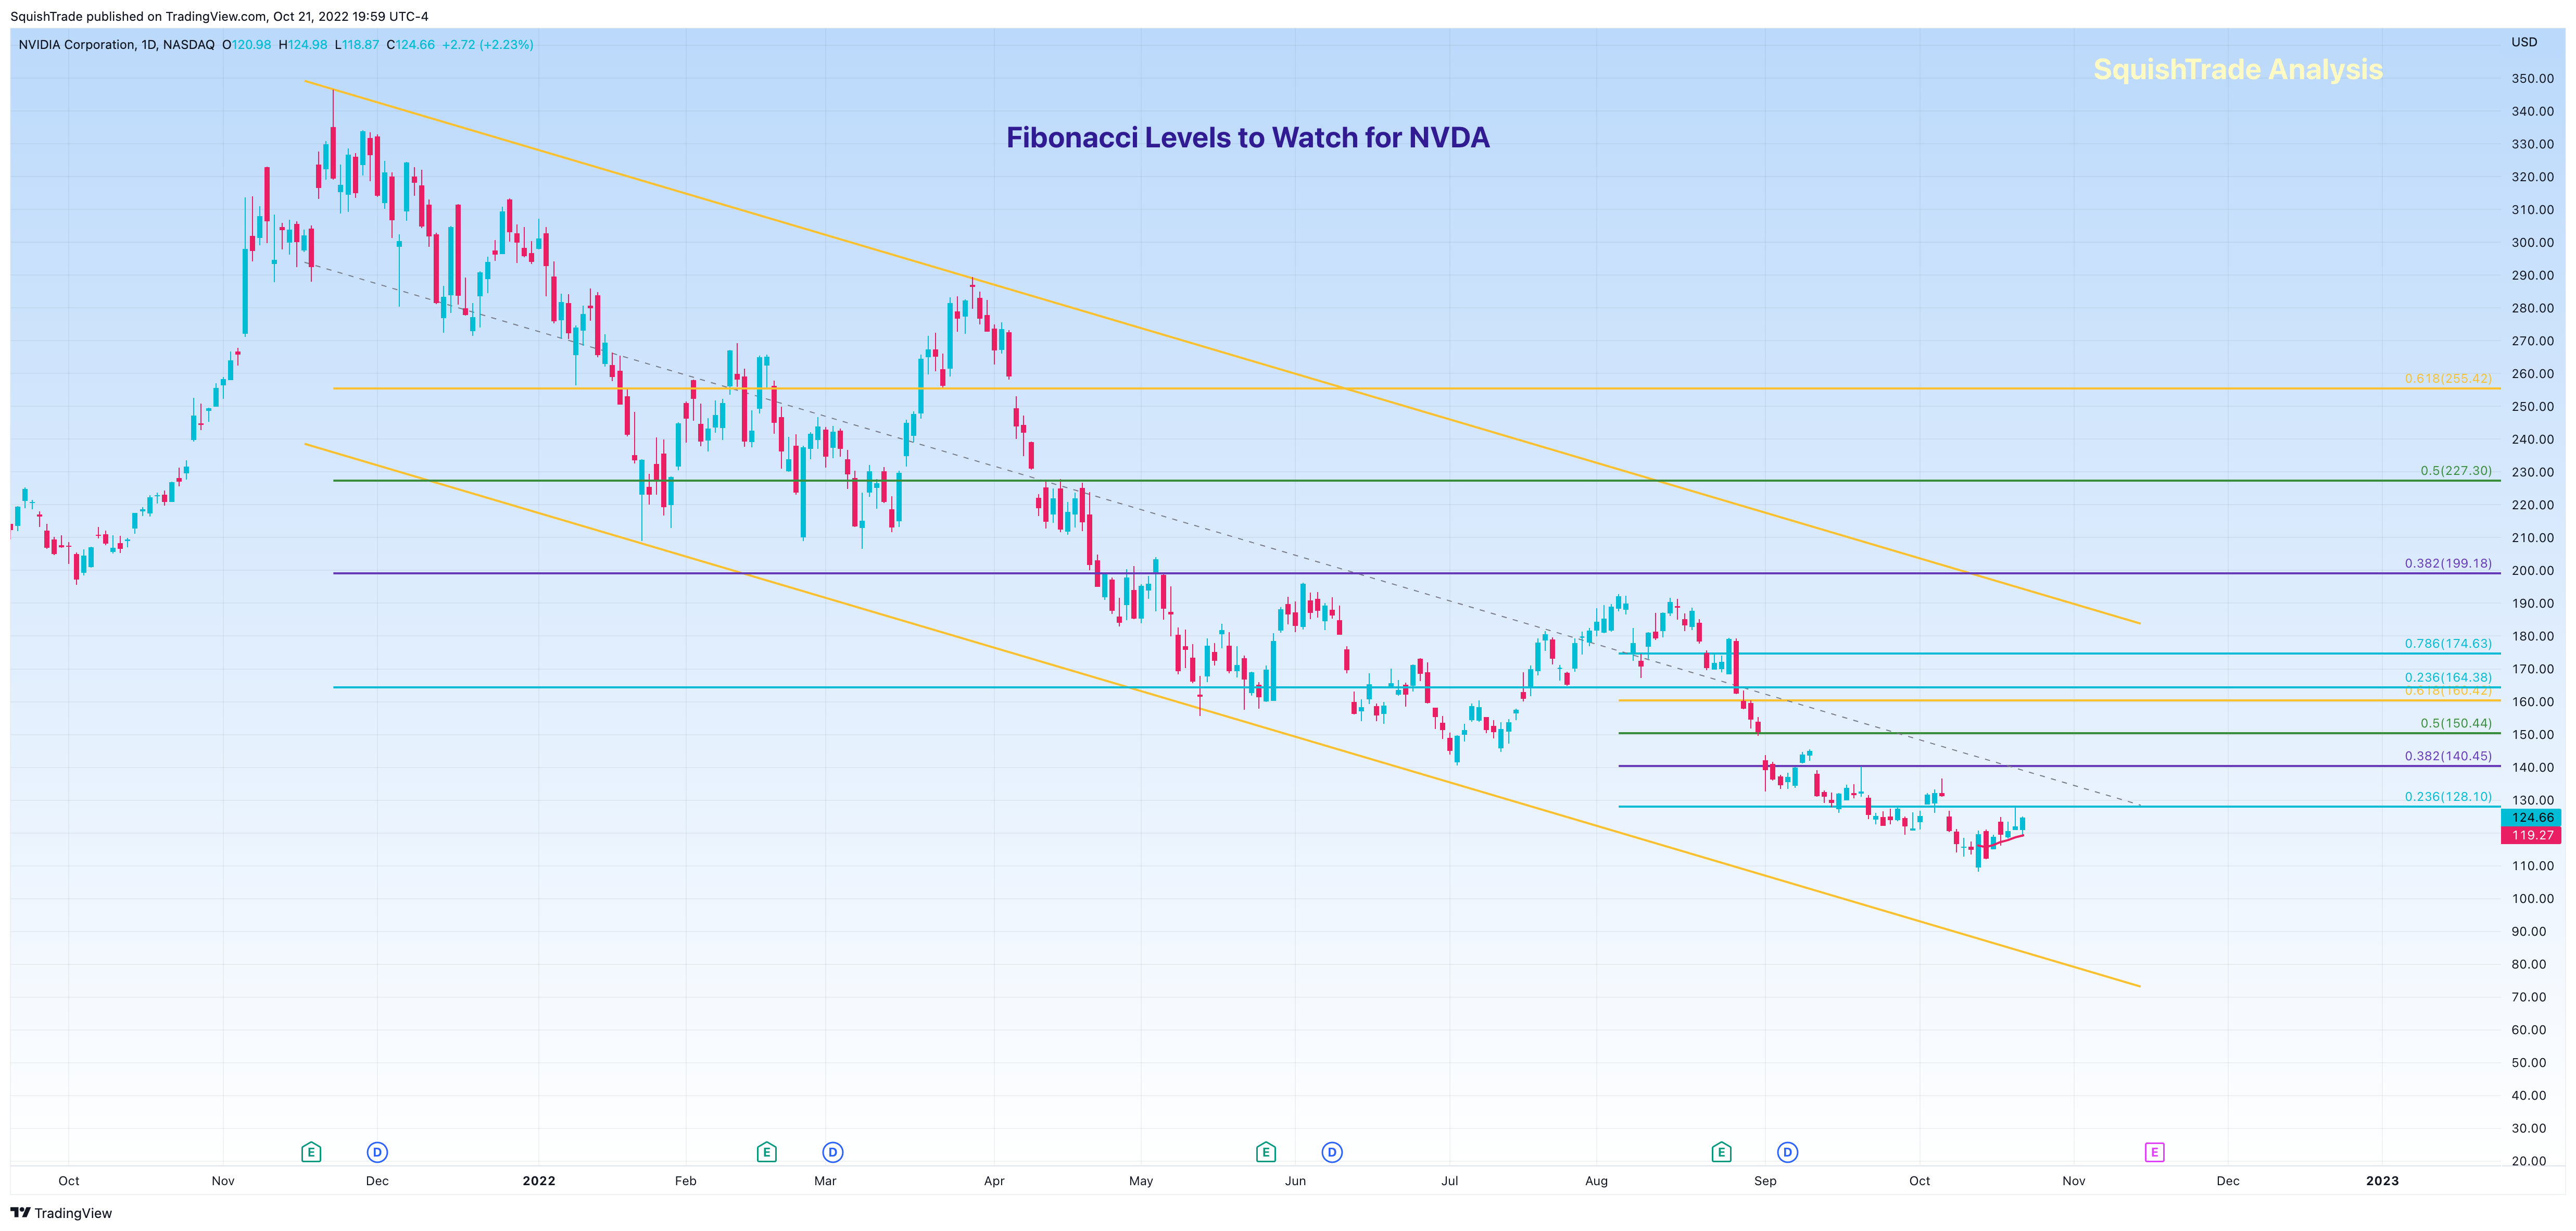Screen dimensions: 2576x1231
Task: Click the March 2022 dividend D marker
Action: click(832, 1152)
